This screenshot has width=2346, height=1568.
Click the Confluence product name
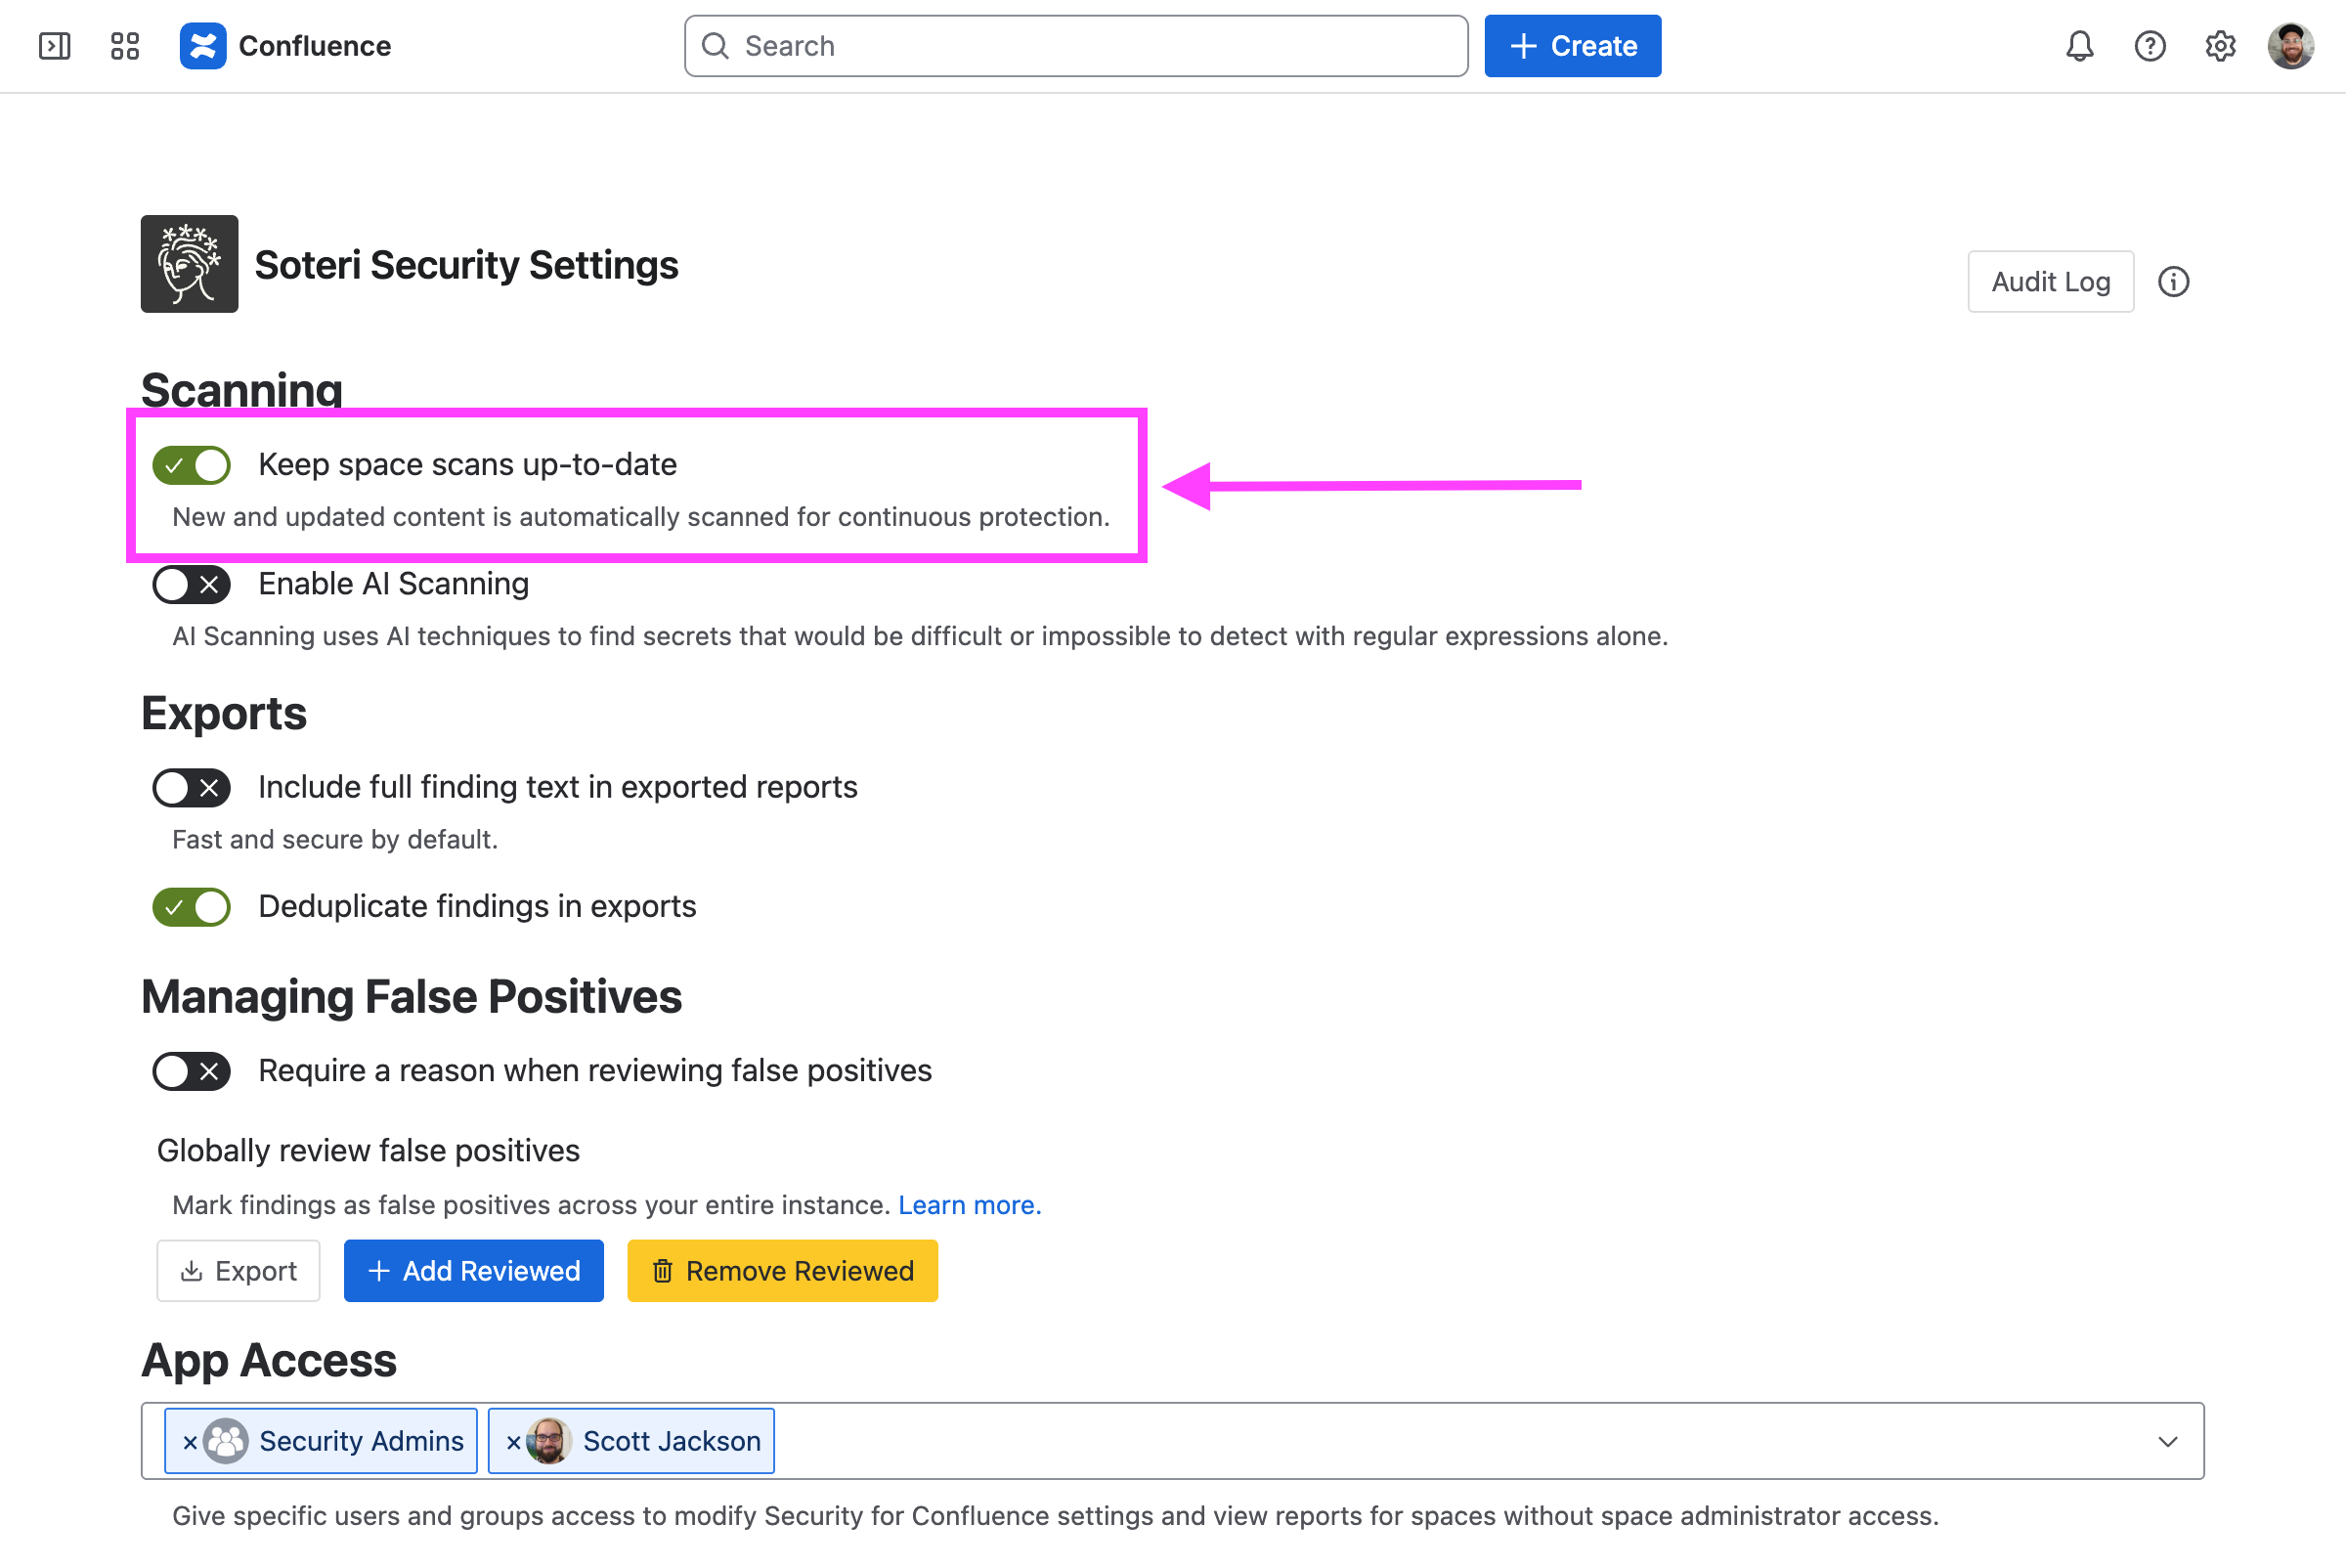click(314, 46)
